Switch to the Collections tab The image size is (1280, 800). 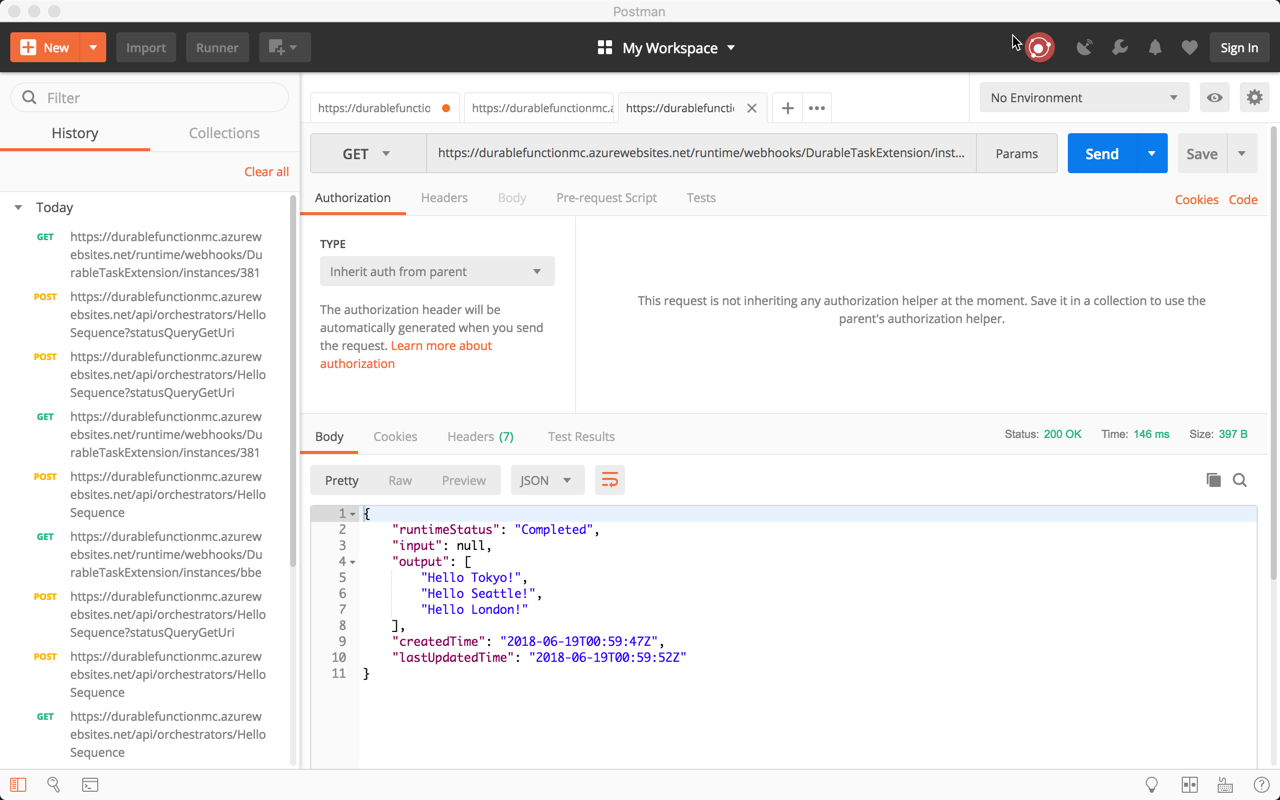coord(224,133)
